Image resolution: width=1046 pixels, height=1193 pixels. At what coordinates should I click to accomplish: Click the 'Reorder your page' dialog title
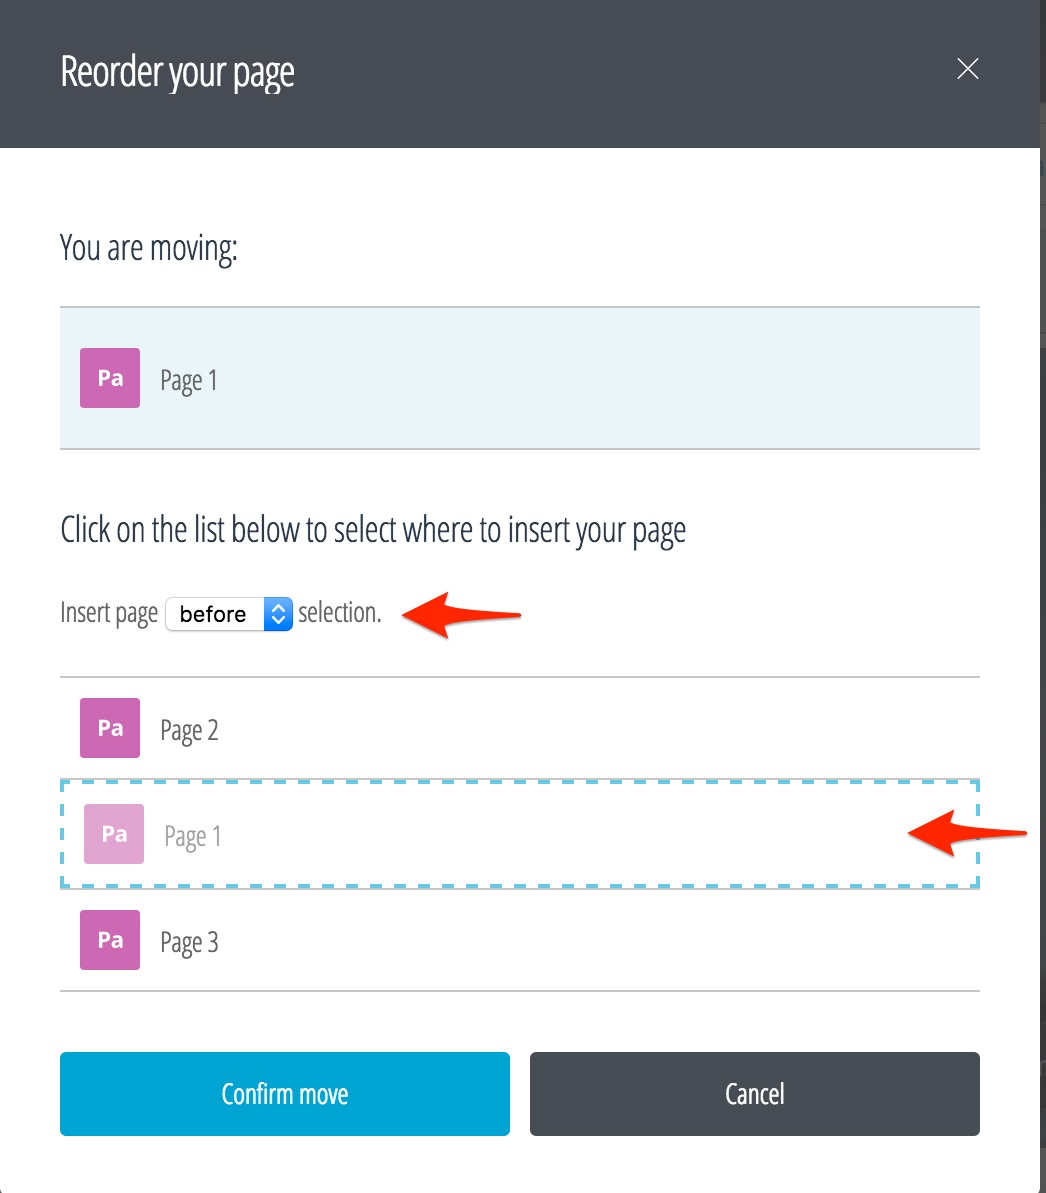[178, 73]
